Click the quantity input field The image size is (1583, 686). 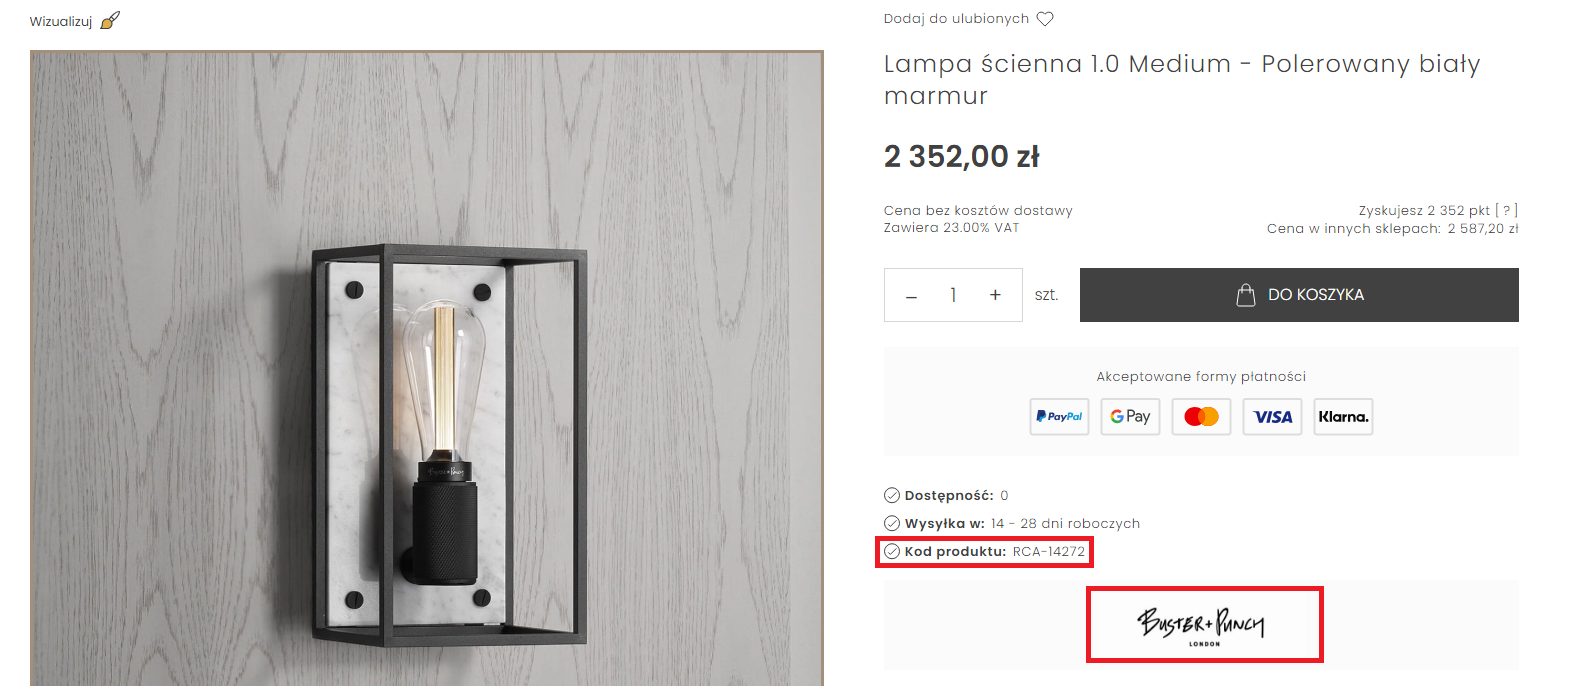pyautogui.click(x=953, y=295)
